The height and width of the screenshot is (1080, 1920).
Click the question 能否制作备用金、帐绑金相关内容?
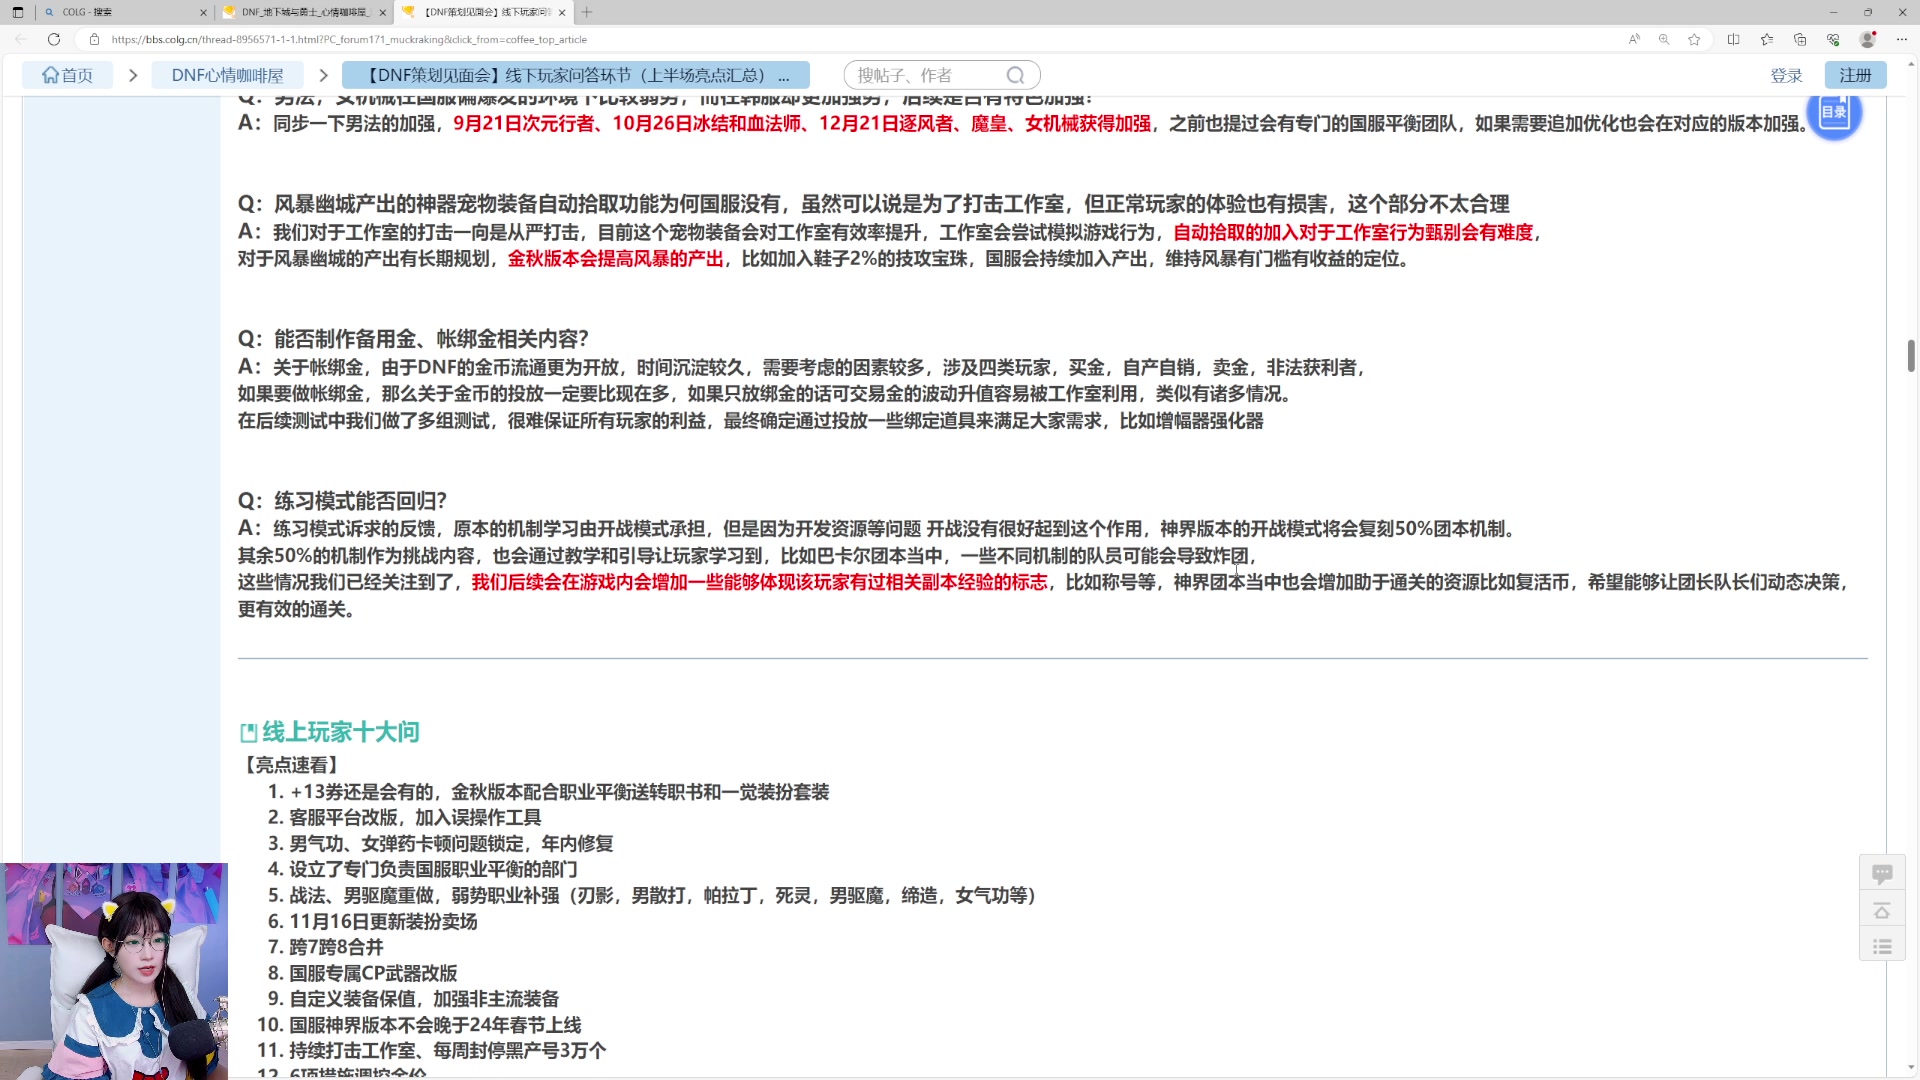[x=414, y=339]
